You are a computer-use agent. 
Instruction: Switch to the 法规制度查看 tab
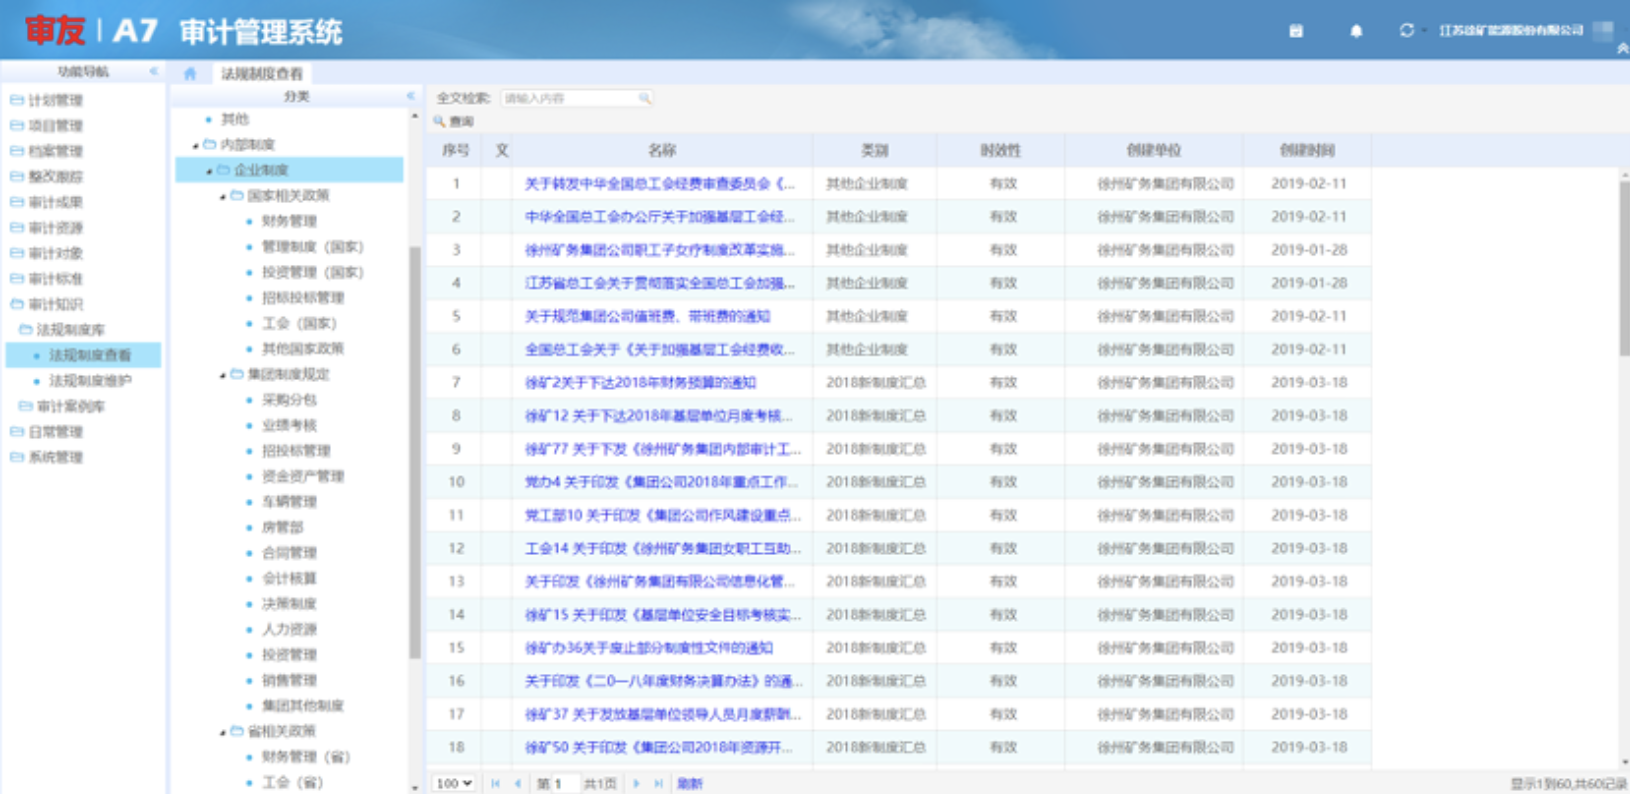click(261, 73)
